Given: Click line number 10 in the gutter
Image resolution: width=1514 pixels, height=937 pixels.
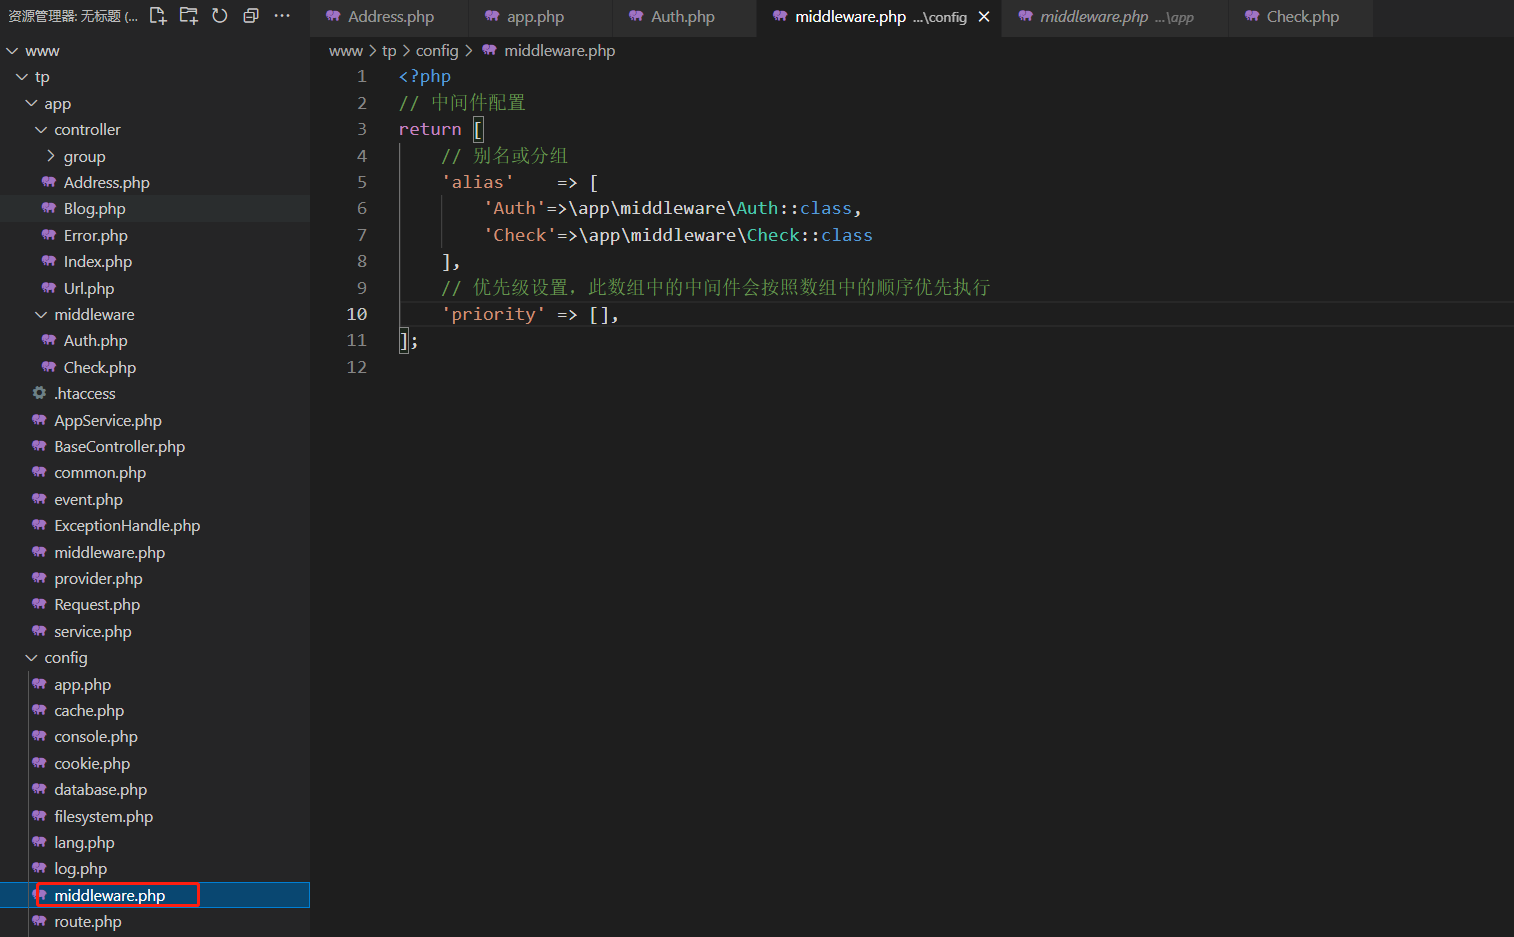Looking at the screenshot, I should pyautogui.click(x=357, y=314).
